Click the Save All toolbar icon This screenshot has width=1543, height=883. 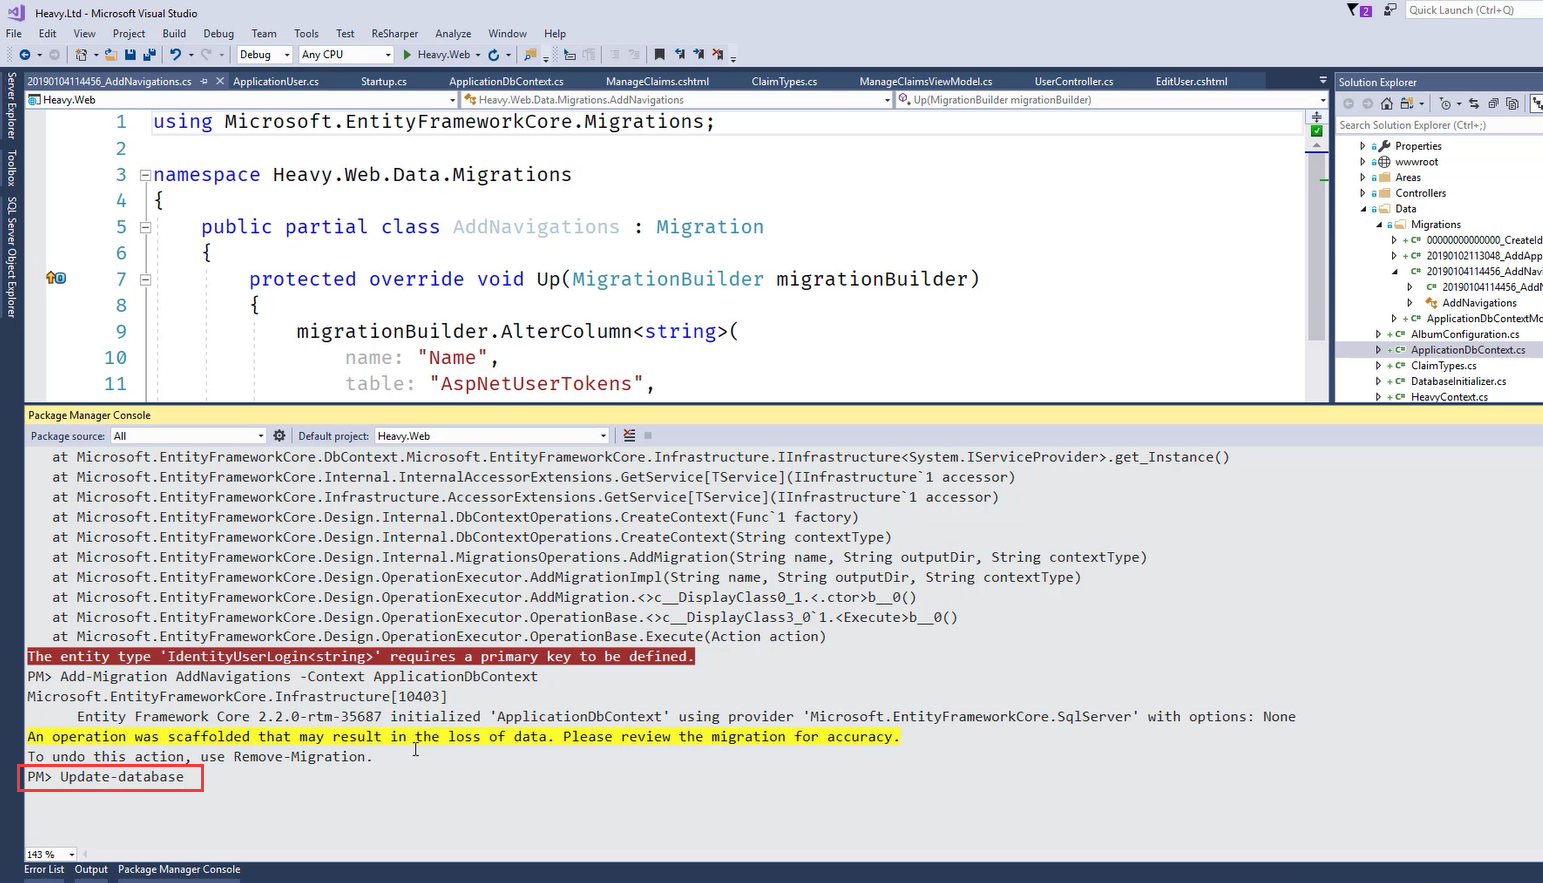tap(149, 55)
